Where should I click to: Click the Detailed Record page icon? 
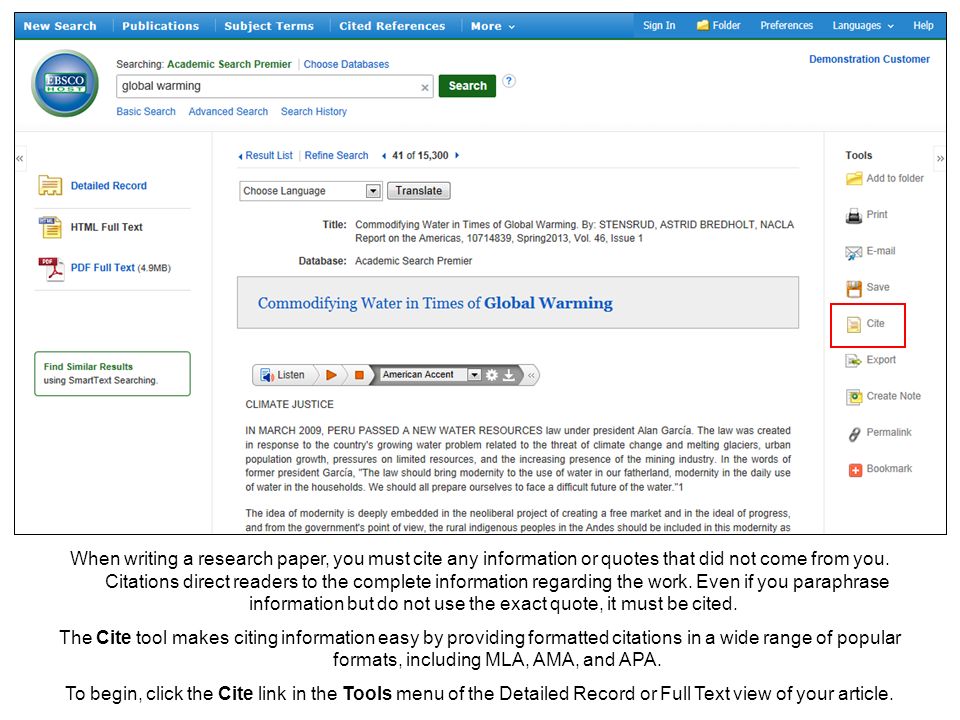coord(50,185)
